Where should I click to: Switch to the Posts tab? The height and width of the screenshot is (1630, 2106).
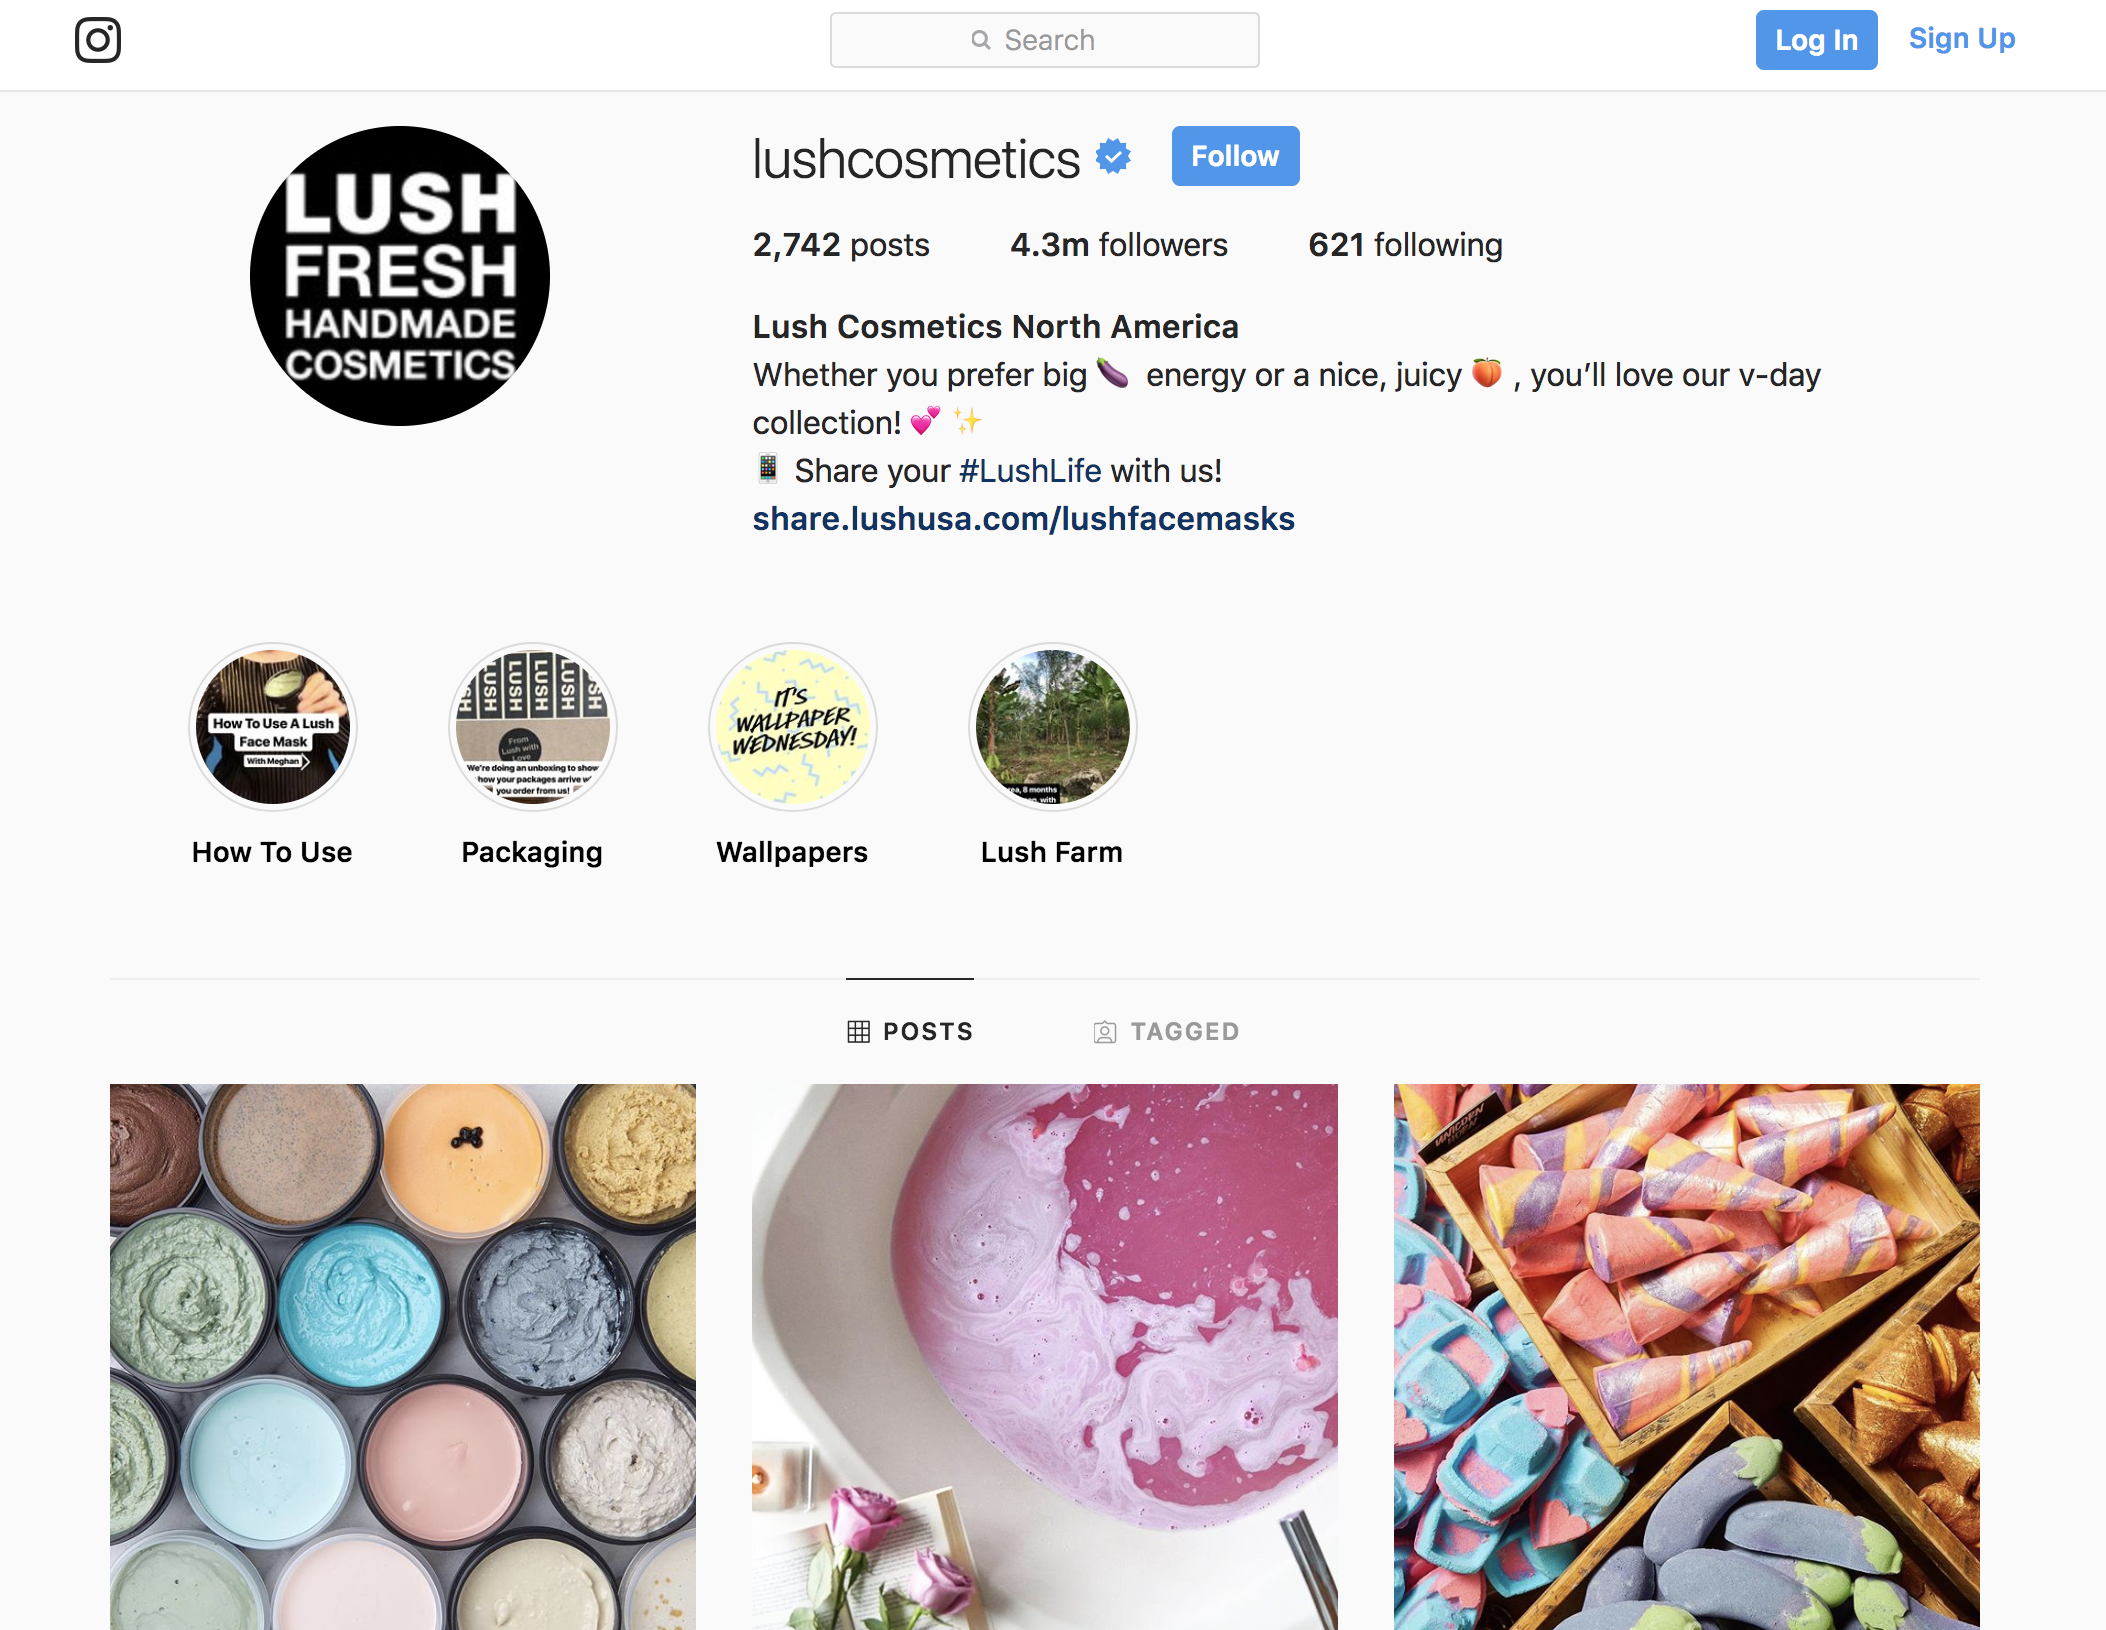pos(910,1031)
